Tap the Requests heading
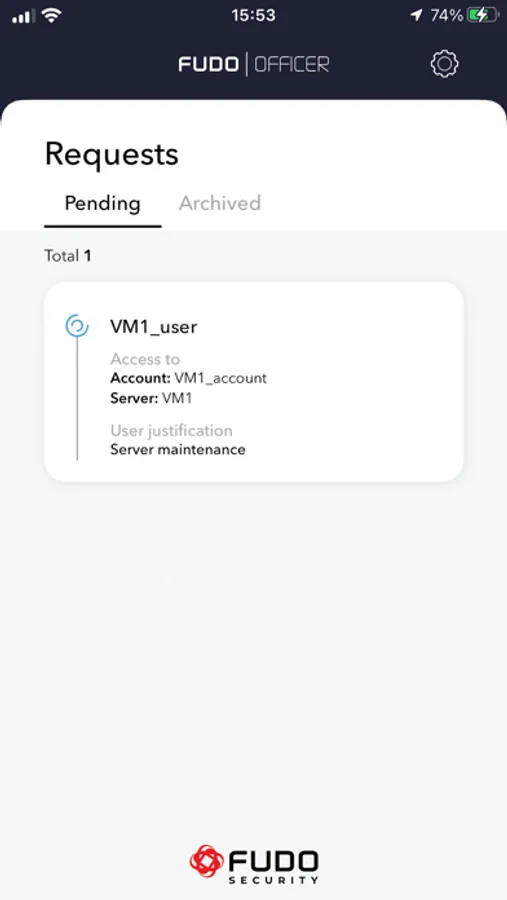507x900 pixels. (x=111, y=155)
